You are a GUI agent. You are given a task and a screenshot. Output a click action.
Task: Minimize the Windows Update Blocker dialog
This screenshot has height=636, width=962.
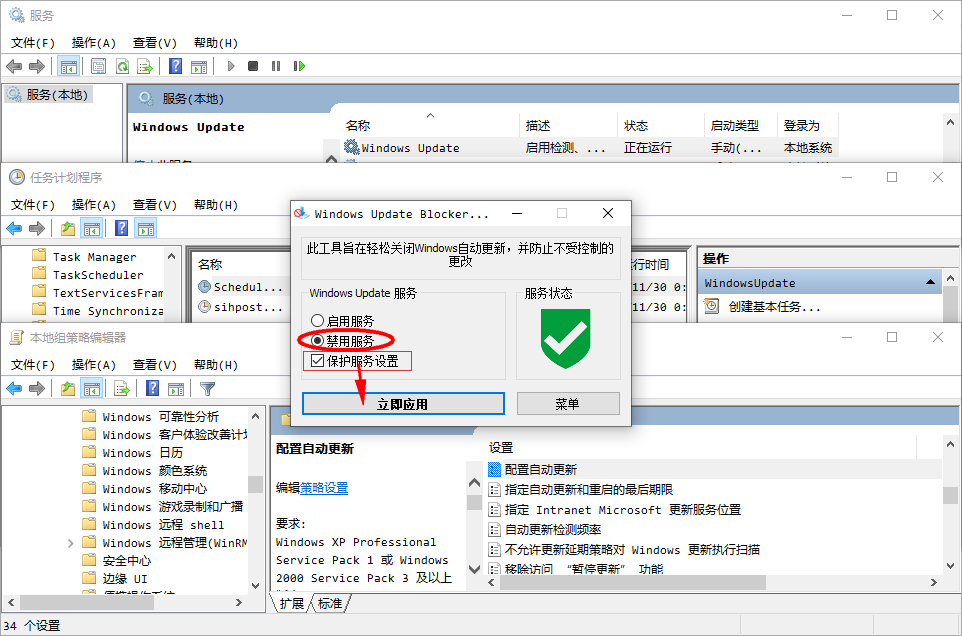(x=517, y=213)
